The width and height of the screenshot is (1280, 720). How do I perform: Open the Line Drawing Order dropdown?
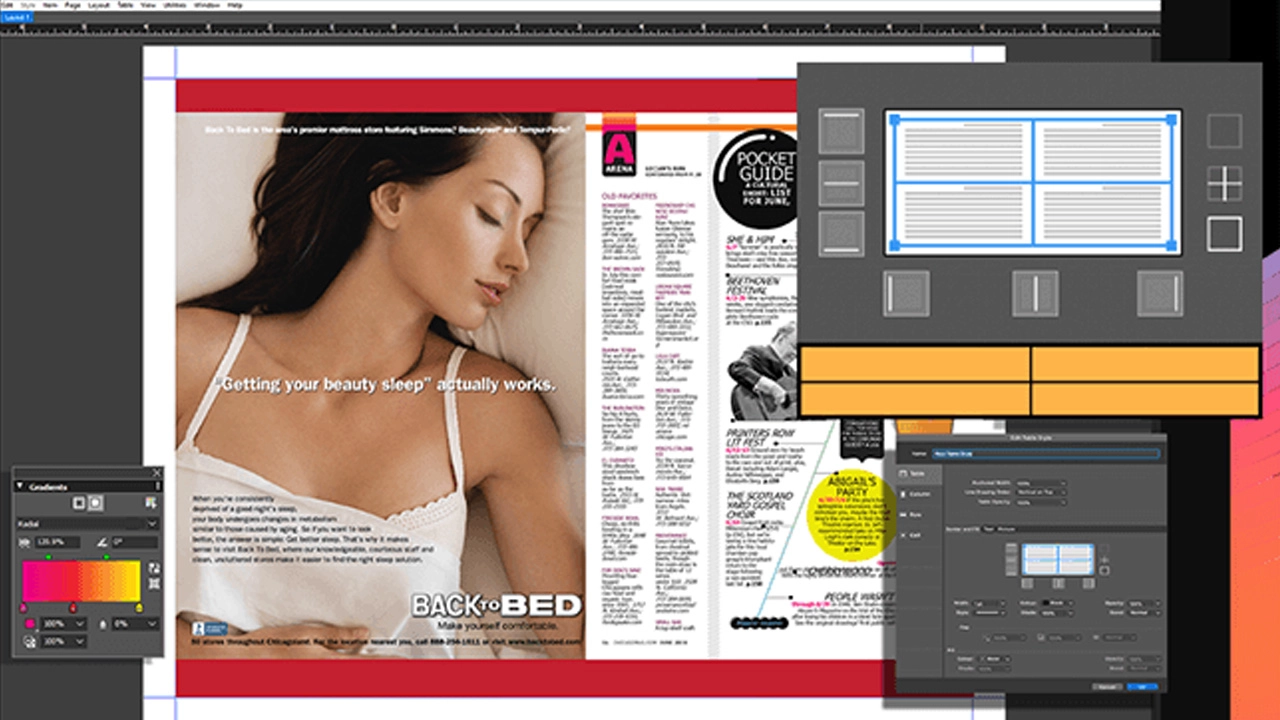point(1041,492)
